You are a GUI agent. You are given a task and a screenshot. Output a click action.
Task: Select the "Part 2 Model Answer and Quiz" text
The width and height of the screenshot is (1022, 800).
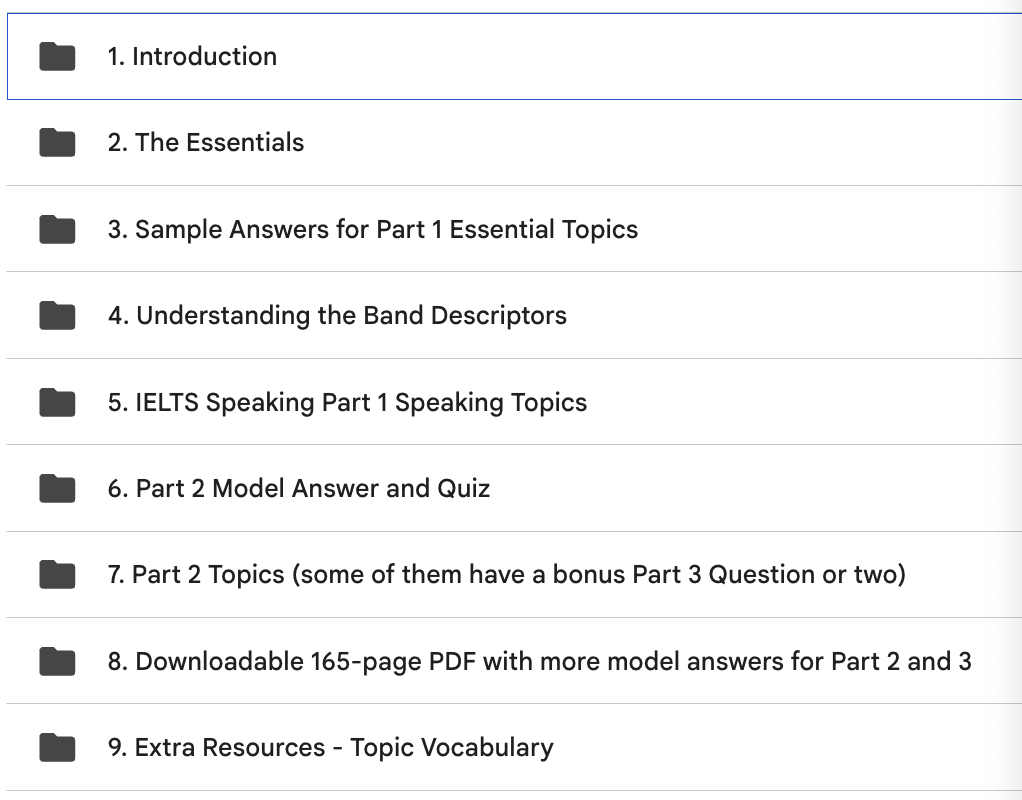(x=299, y=489)
